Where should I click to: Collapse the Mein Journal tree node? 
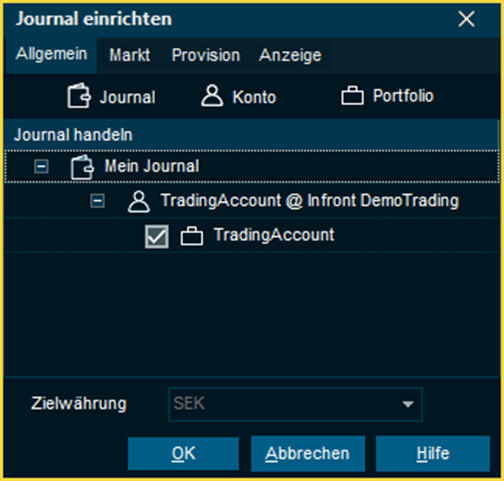[x=41, y=166]
